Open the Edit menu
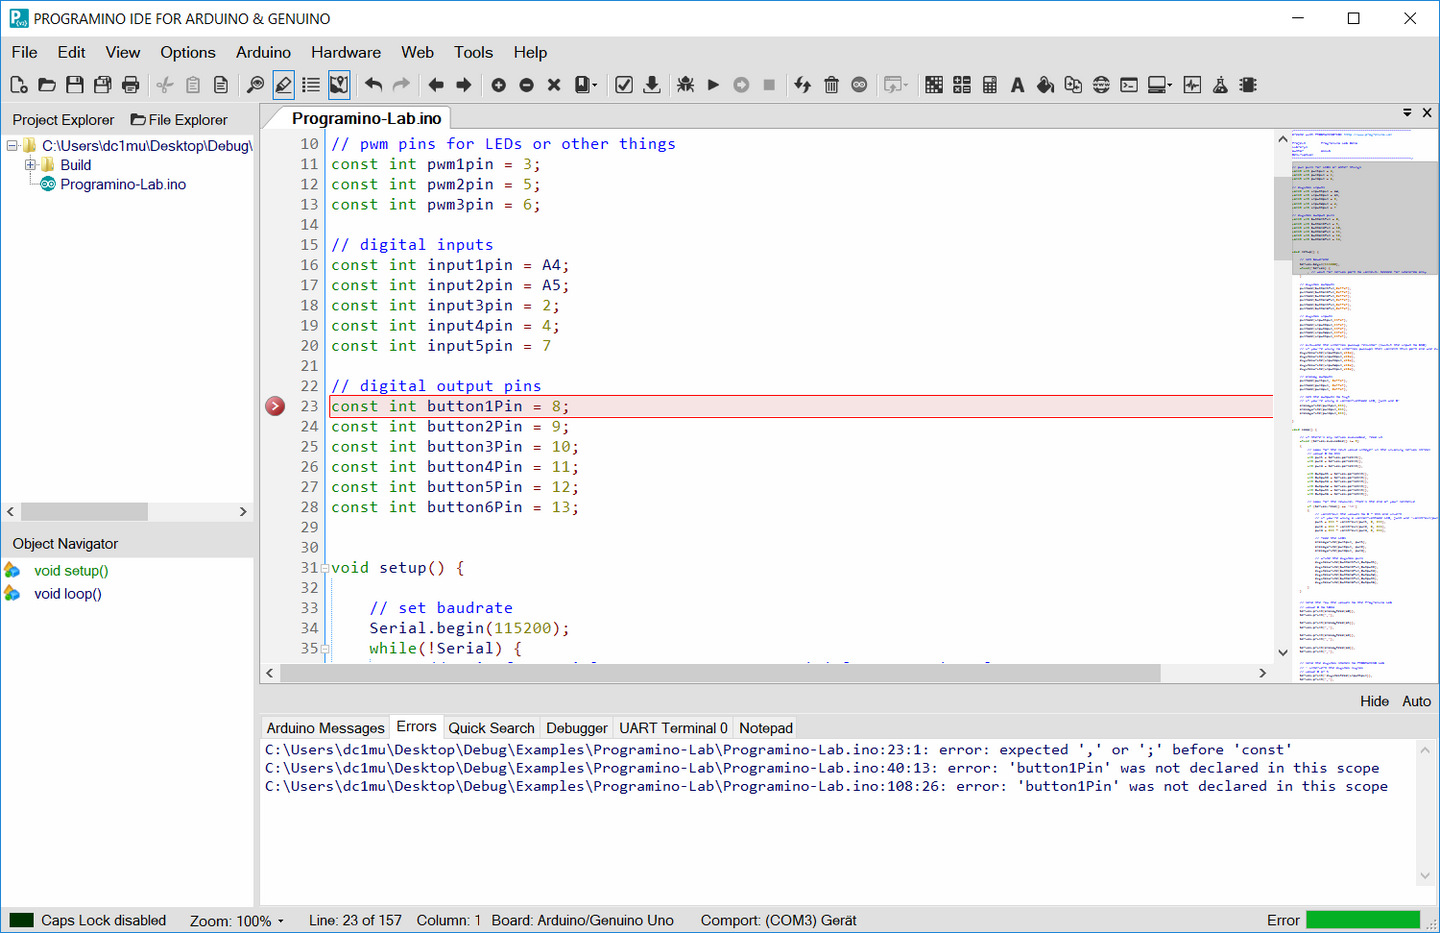 [x=71, y=52]
